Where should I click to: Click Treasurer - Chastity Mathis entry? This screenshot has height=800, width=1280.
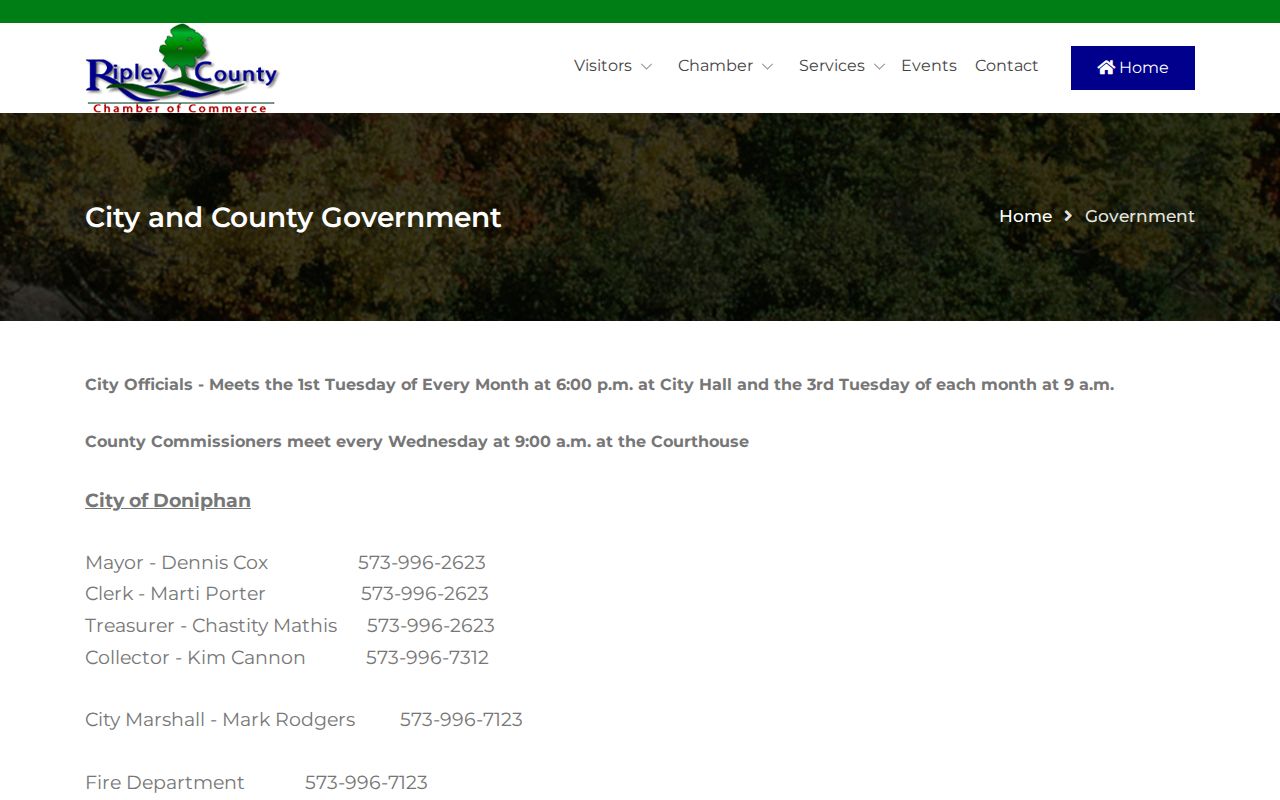point(211,625)
